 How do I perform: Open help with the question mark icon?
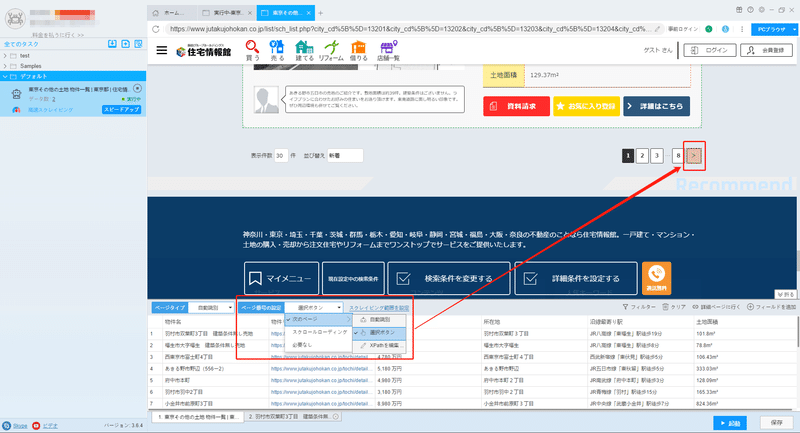pos(750,10)
